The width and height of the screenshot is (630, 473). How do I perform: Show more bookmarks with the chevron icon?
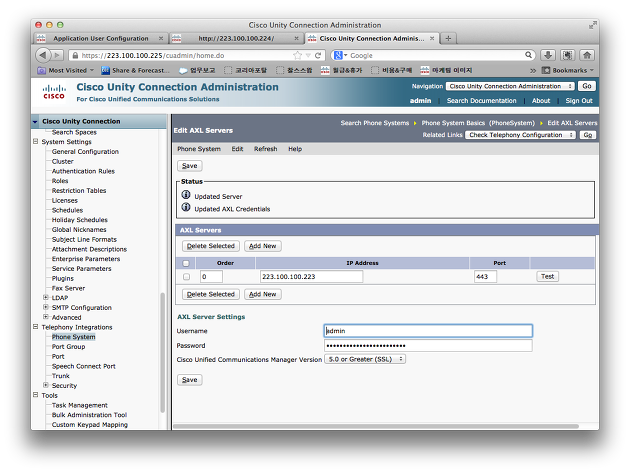[533, 70]
